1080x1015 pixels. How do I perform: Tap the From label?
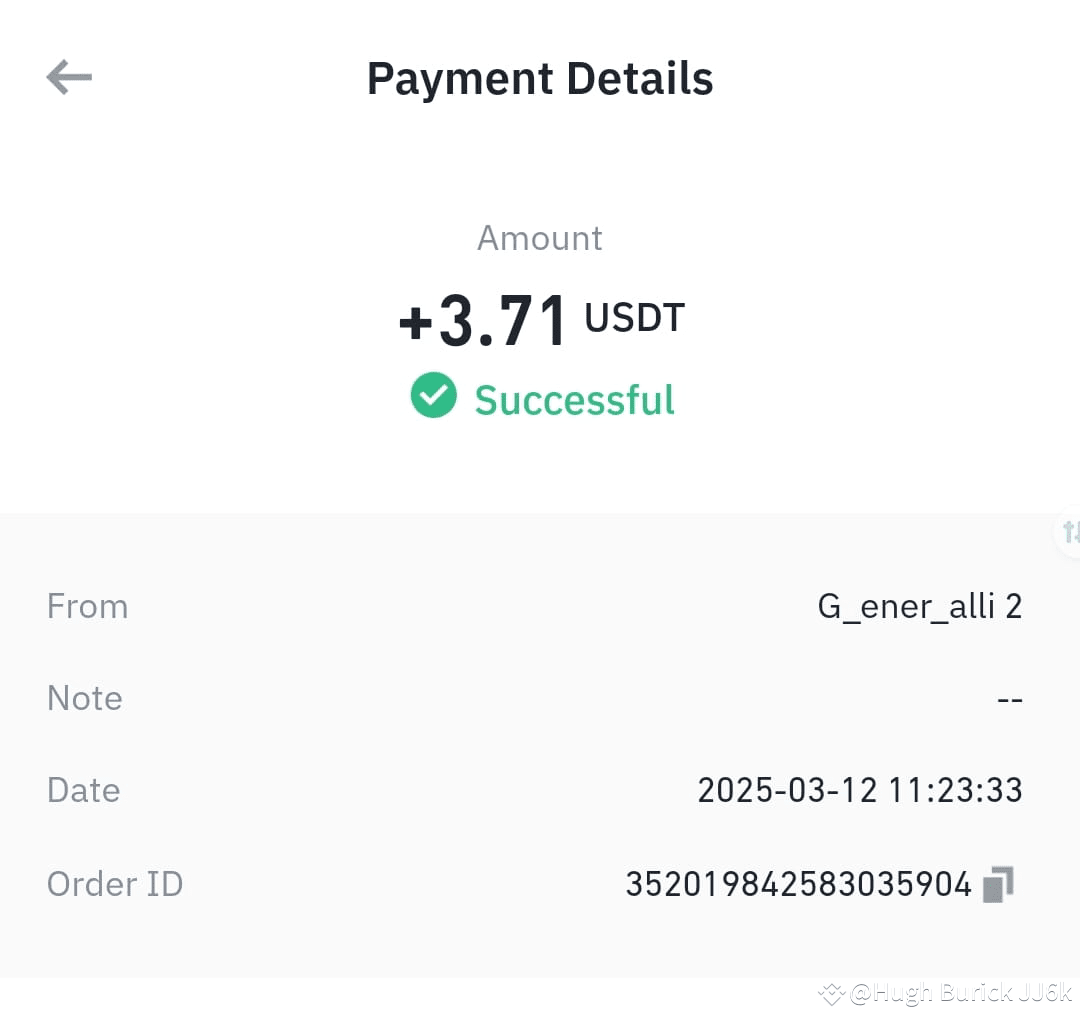point(87,607)
